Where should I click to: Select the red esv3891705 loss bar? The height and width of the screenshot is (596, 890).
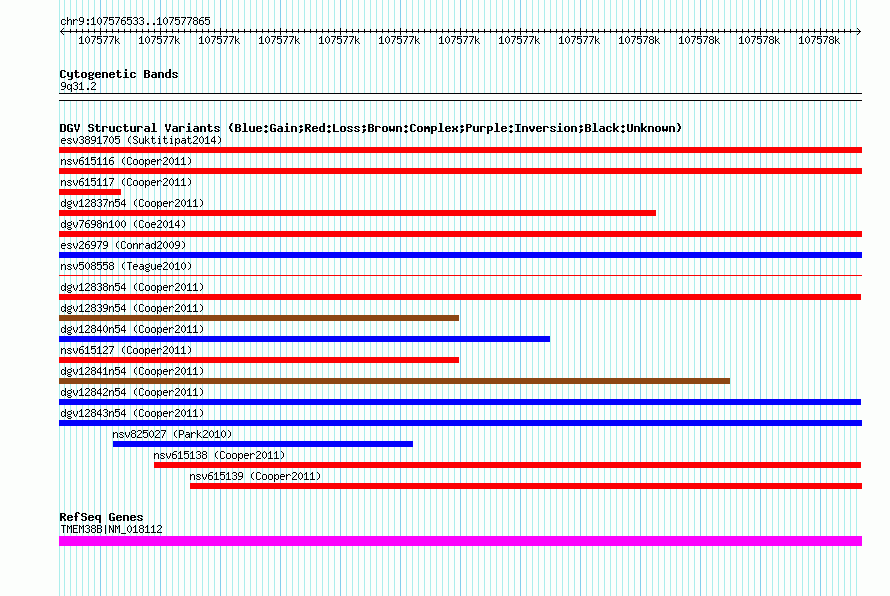point(460,150)
